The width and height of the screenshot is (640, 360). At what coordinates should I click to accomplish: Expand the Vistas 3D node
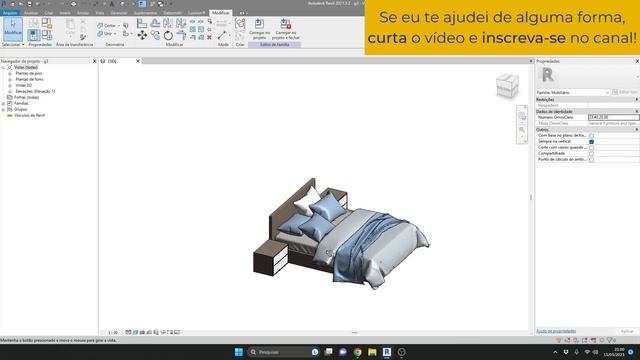[10, 86]
